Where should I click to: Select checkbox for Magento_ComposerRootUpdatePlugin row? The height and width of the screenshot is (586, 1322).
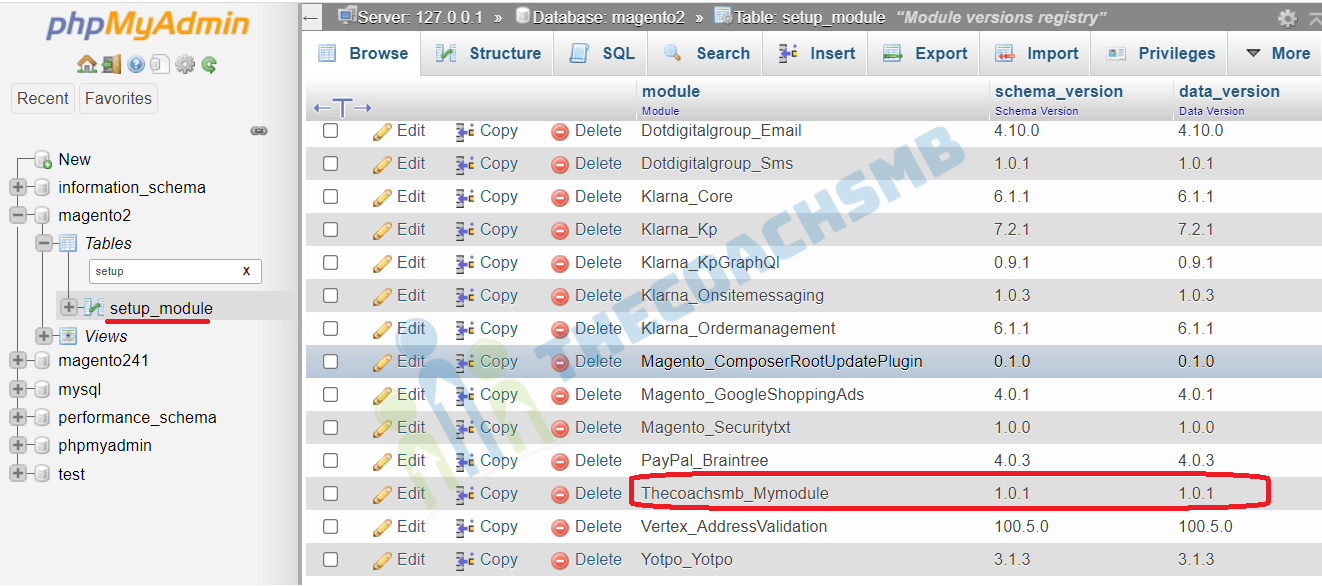331,362
